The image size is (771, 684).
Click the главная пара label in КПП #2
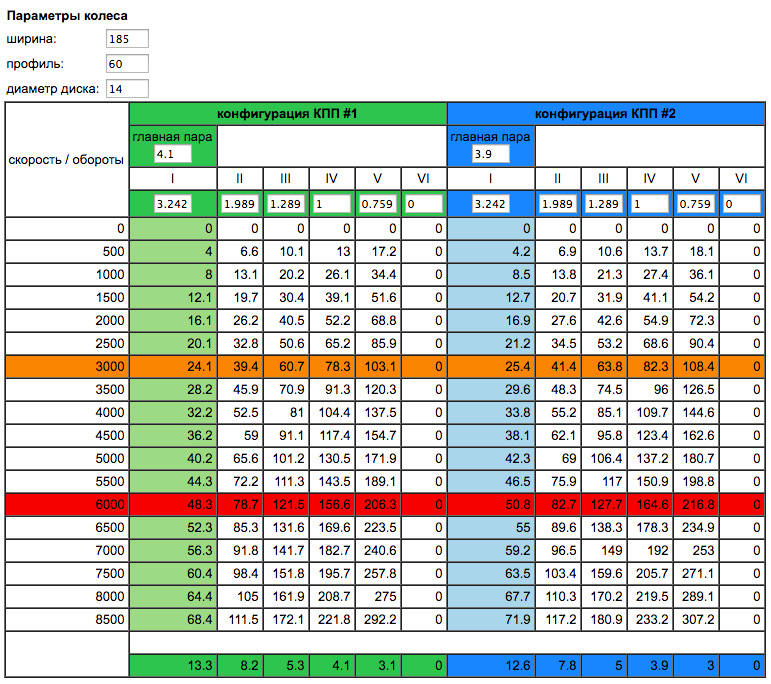(490, 137)
